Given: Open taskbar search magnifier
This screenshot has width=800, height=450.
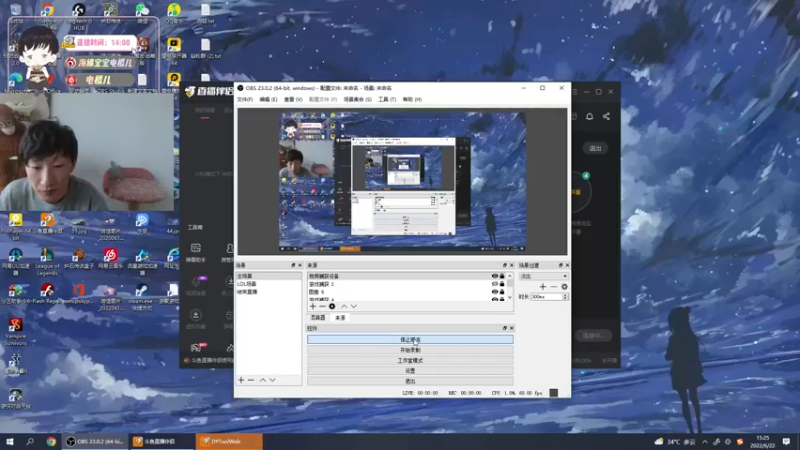Looking at the screenshot, I should coord(30,441).
